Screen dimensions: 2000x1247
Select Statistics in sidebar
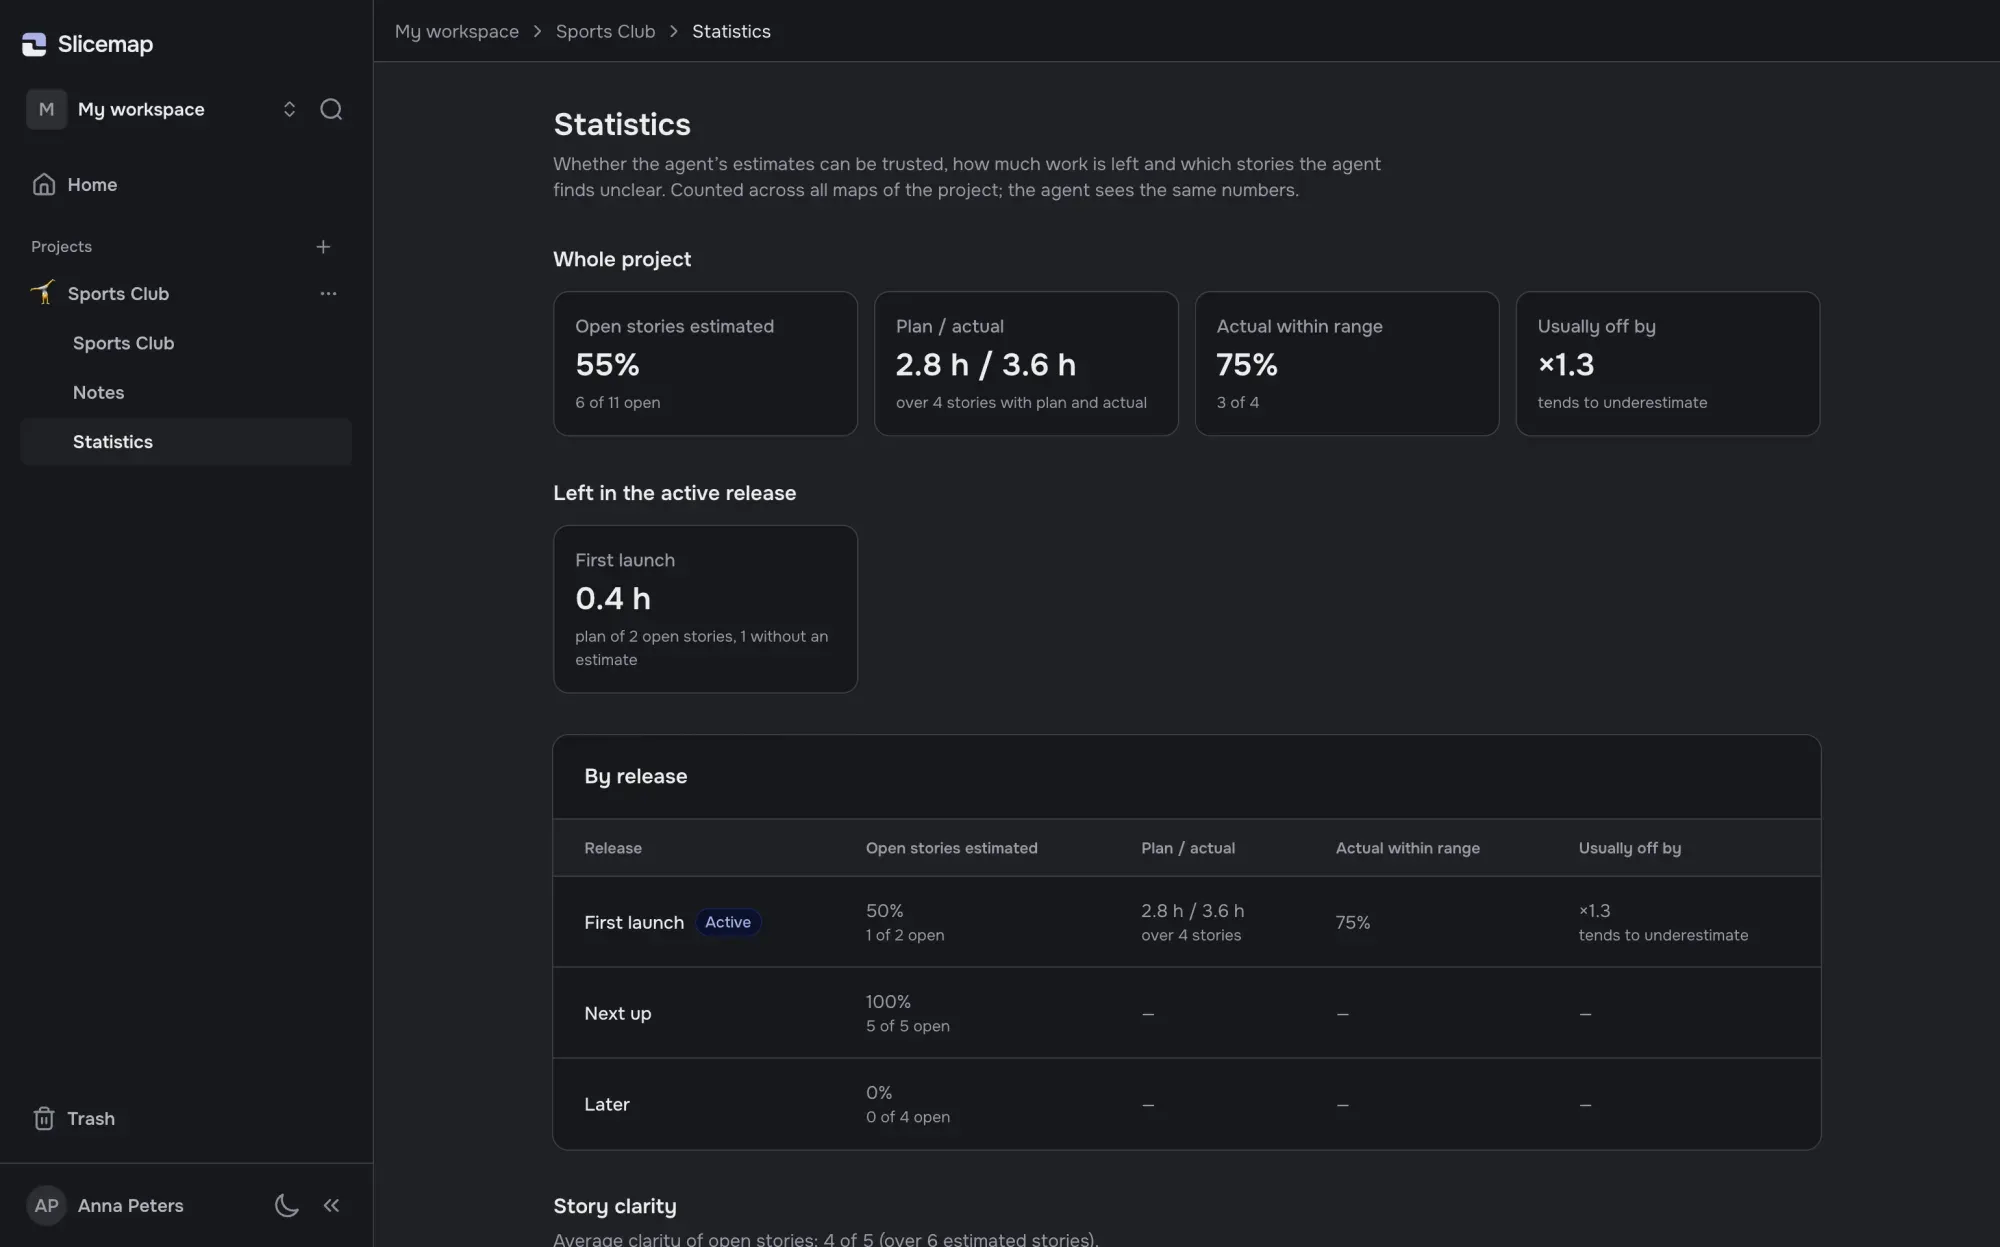point(186,441)
